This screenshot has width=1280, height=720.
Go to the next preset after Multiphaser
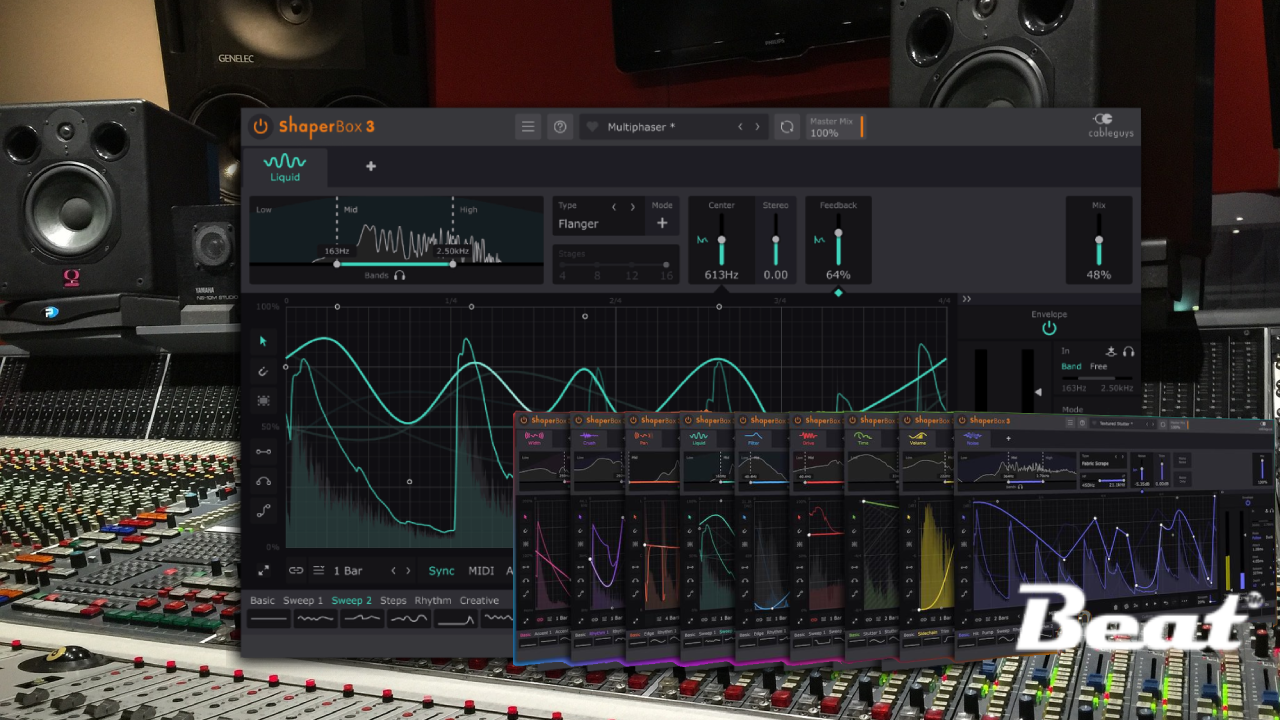[x=757, y=127]
